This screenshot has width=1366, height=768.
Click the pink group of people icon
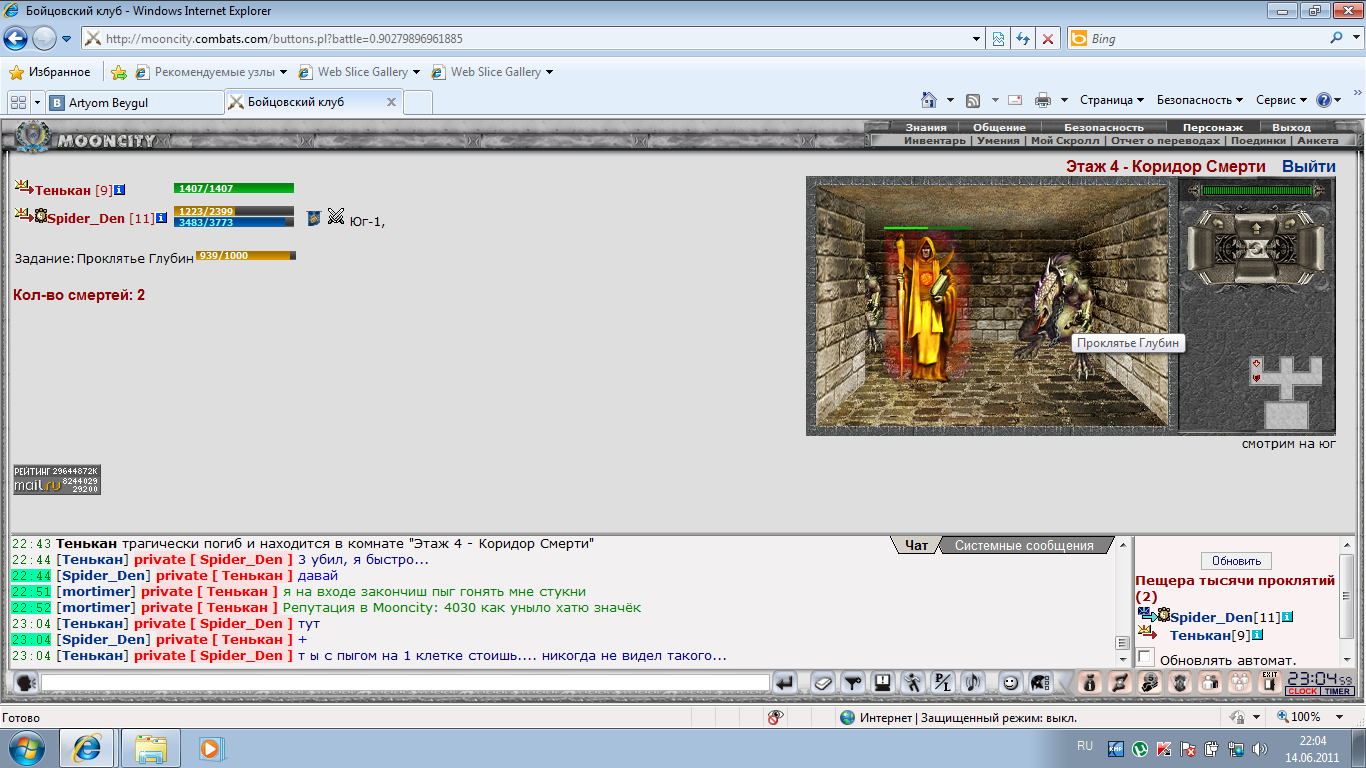(1240, 683)
